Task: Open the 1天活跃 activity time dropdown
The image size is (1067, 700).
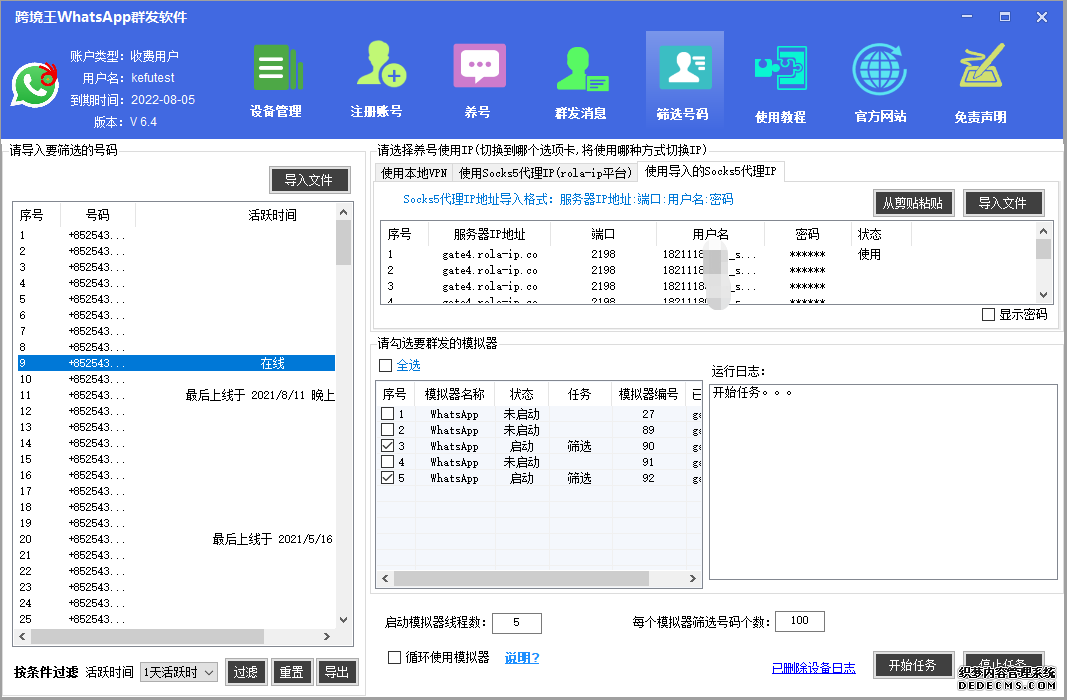Action: 178,672
